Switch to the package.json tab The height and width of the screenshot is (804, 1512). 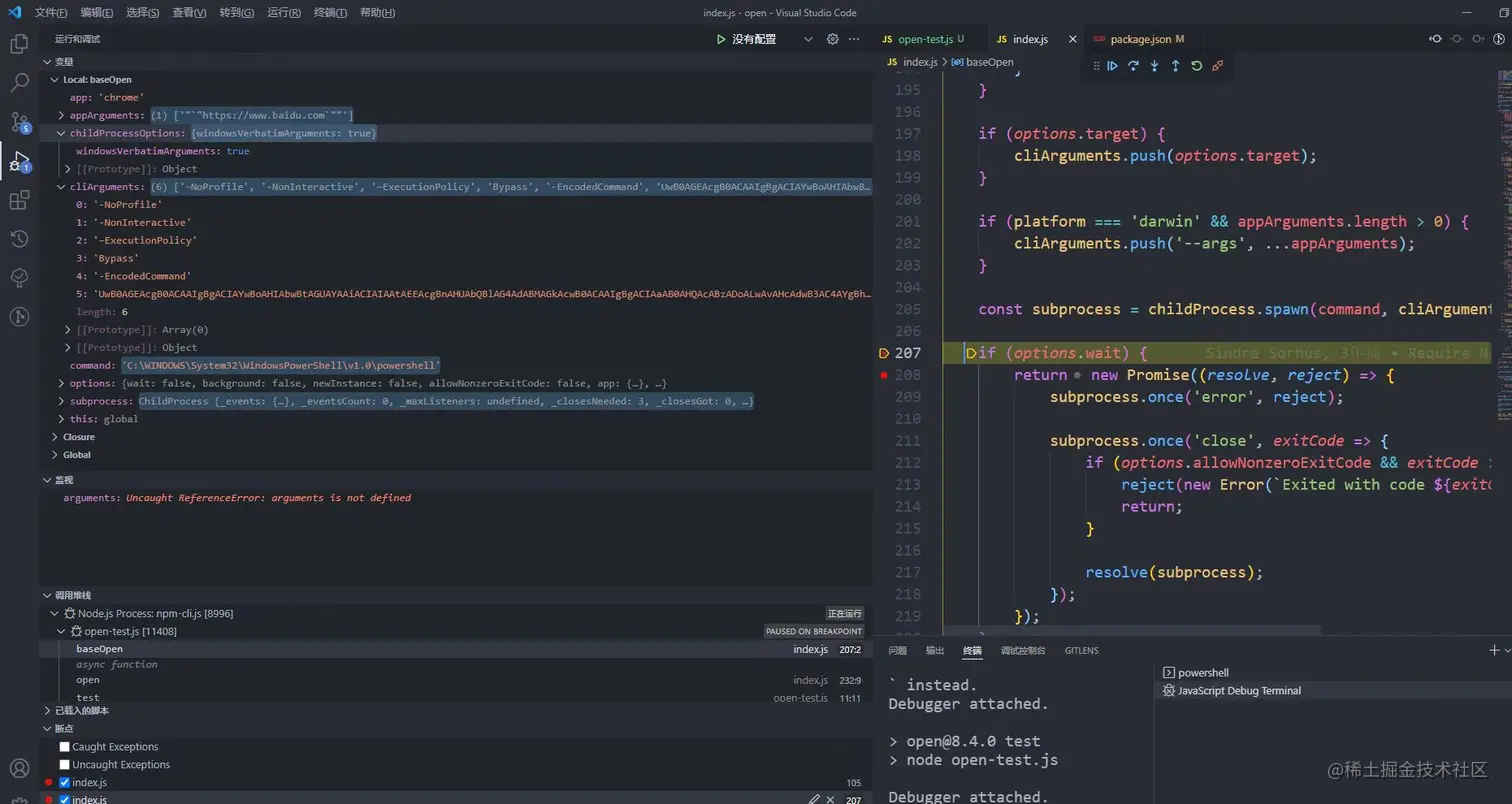pos(1140,39)
